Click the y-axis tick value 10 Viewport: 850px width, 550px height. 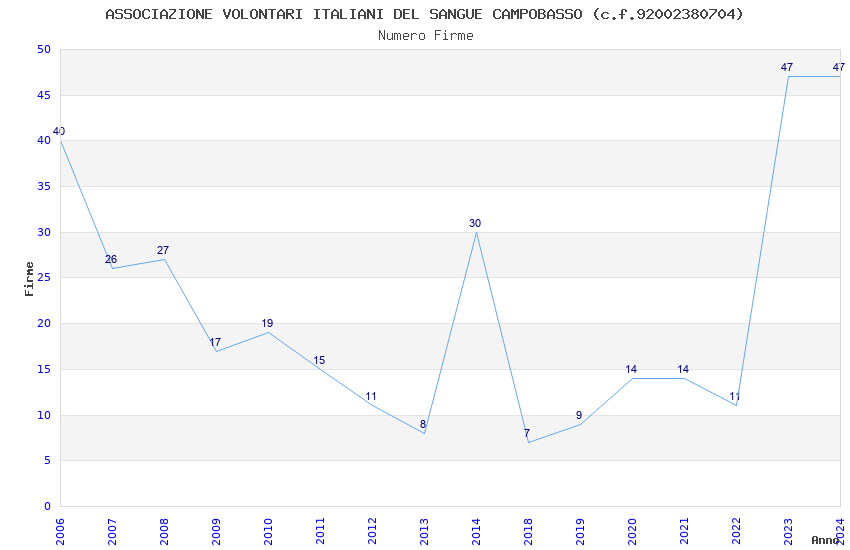[44, 416]
